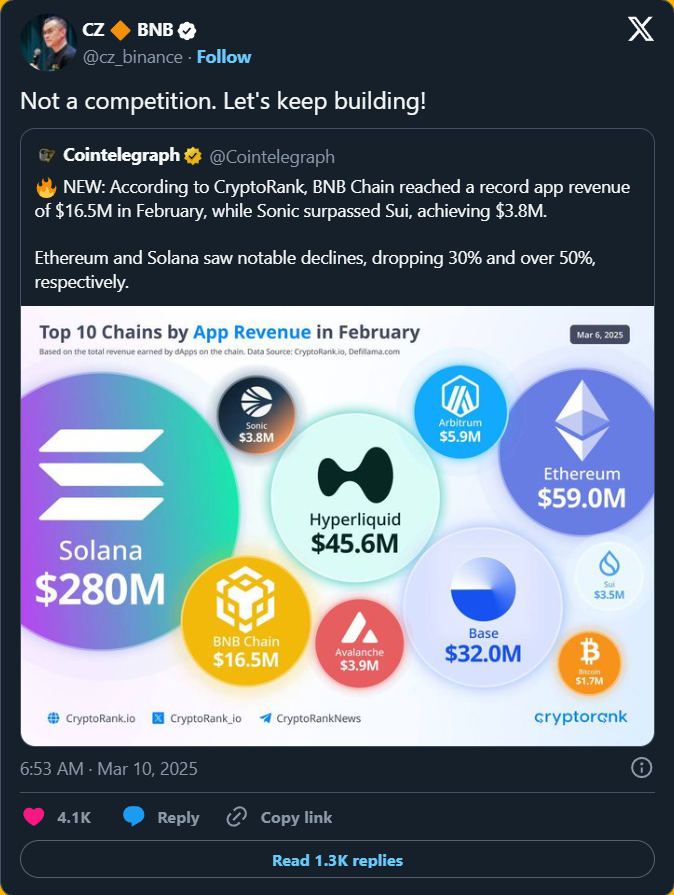This screenshot has width=674, height=895.
Task: Open the @cz_binance handle
Action: 135,57
